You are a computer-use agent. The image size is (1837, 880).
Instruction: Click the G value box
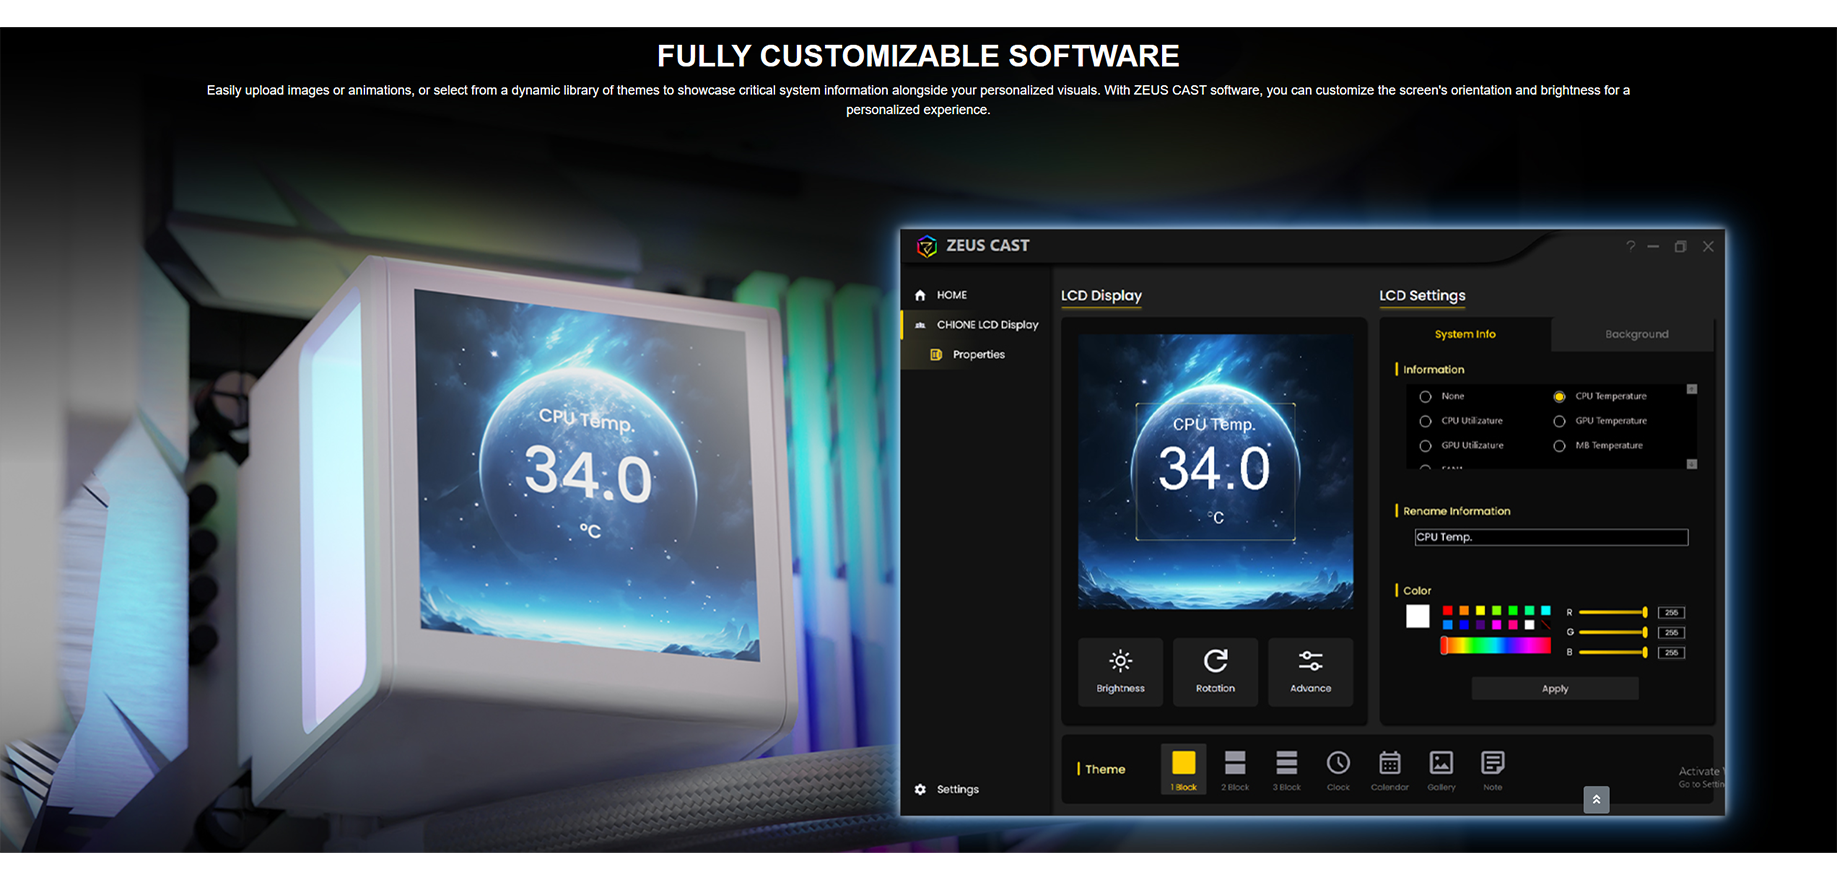(x=1671, y=632)
